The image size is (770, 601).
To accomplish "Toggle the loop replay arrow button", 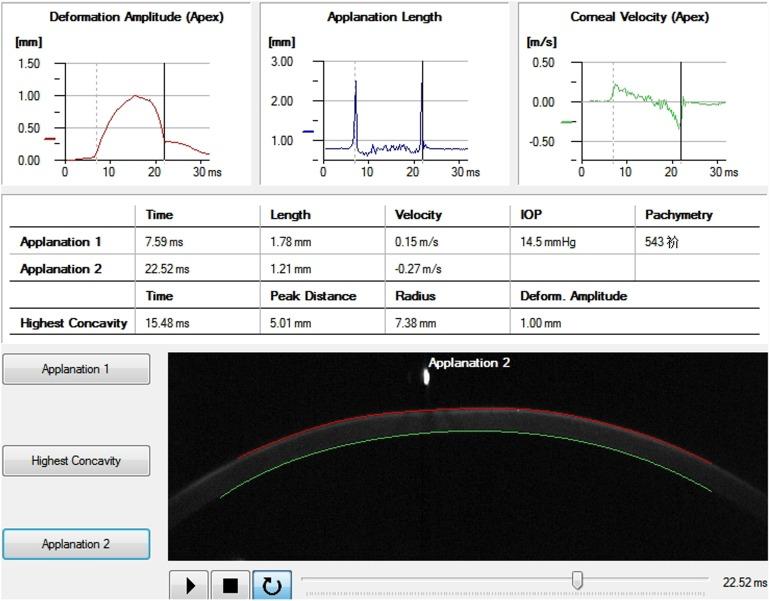I will (x=271, y=585).
